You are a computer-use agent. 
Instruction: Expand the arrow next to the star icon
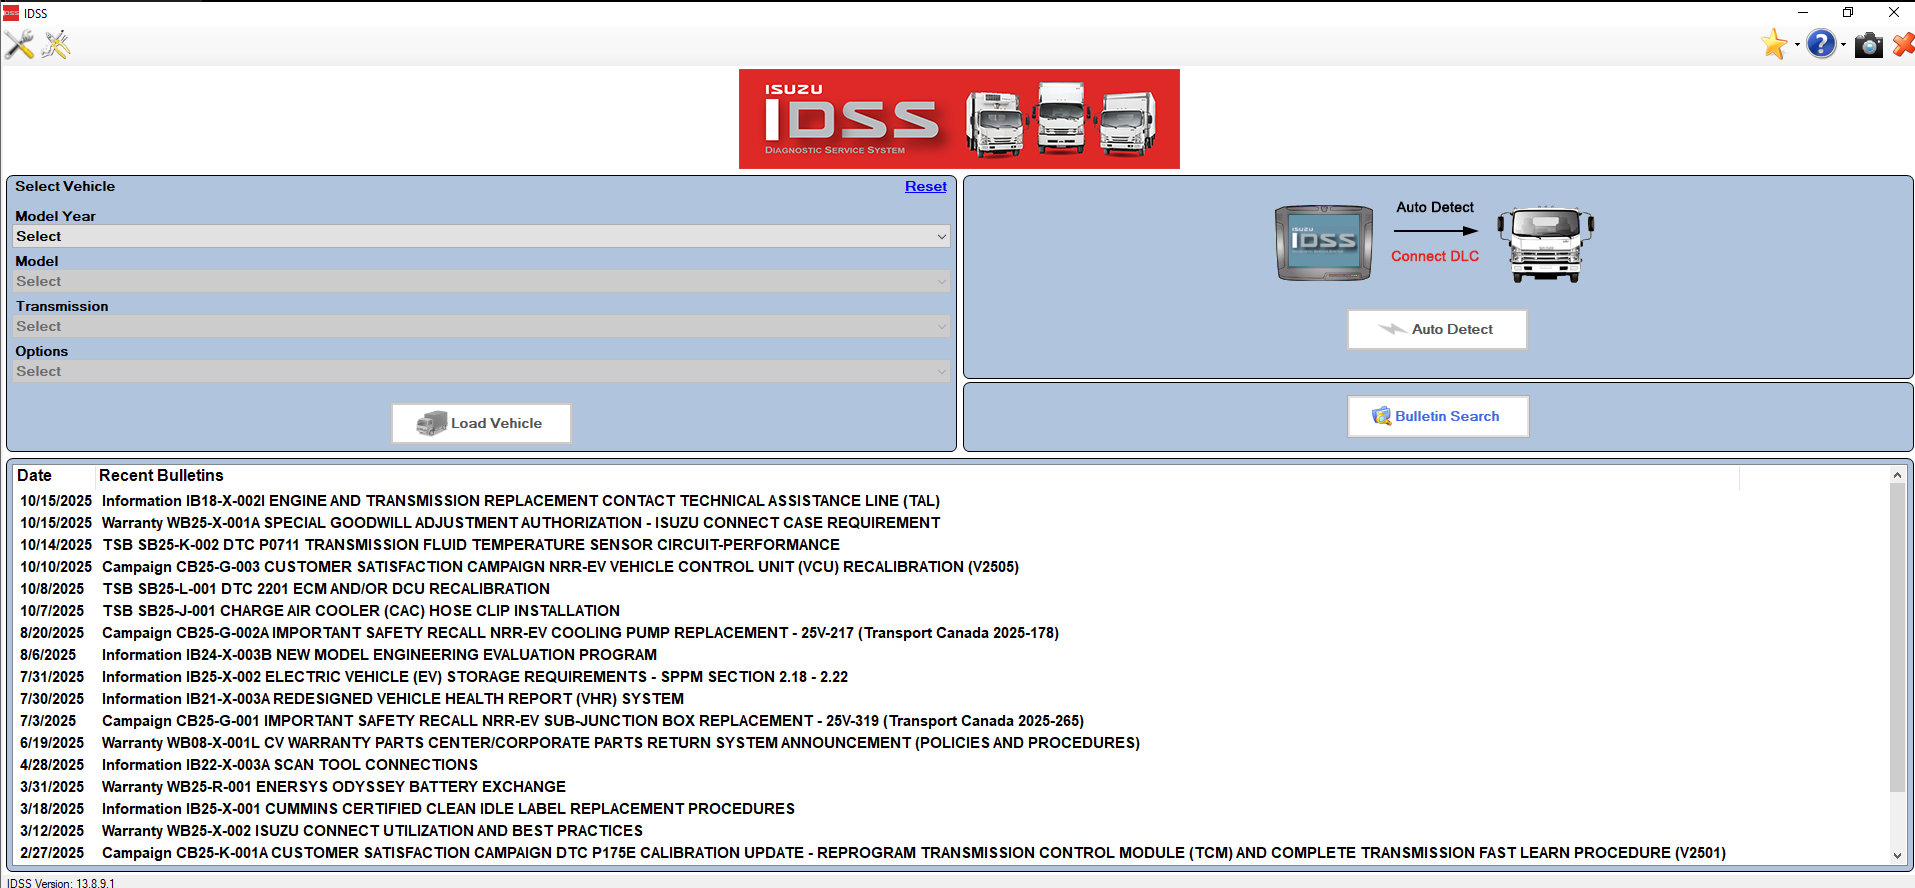point(1797,45)
